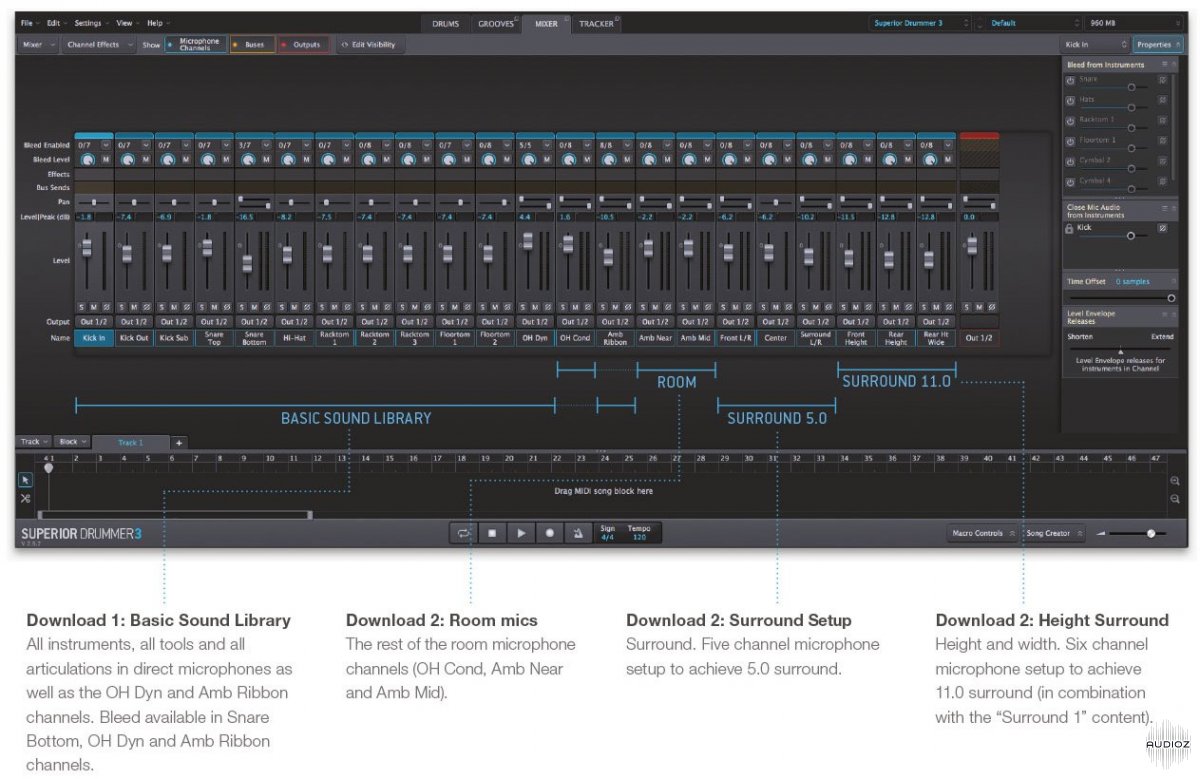This screenshot has width=1200, height=779.
Task: Open the Default preset dropdown
Action: coord(1030,22)
